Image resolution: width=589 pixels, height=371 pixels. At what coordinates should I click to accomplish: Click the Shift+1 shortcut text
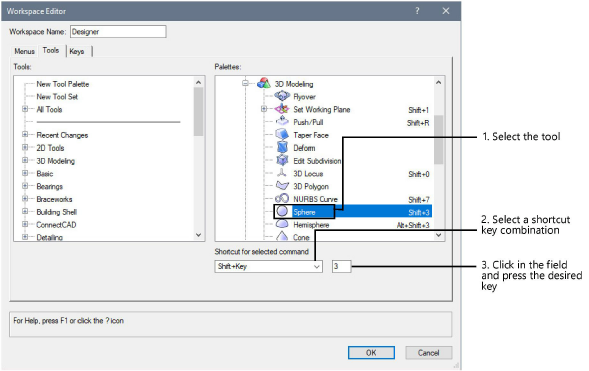coord(418,110)
